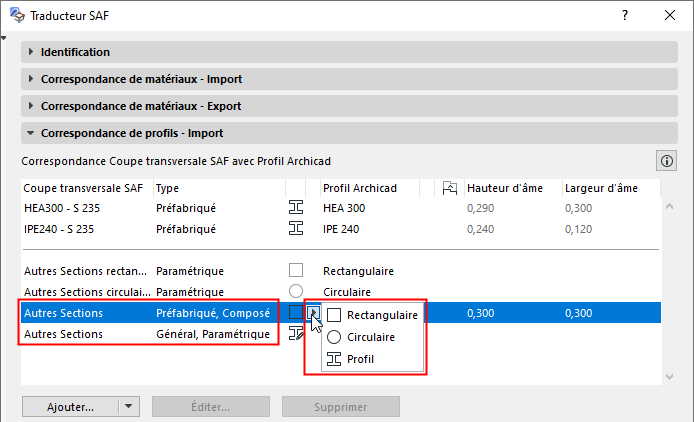Open the dropdown arrow next to Ajouter
The height and width of the screenshot is (422, 694).
pyautogui.click(x=129, y=406)
